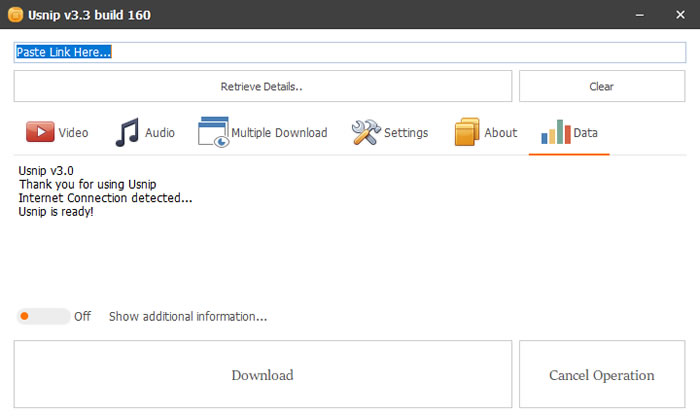Click the Usnip logo in title bar
Image resolution: width=700 pixels, height=416 pixels.
point(15,15)
